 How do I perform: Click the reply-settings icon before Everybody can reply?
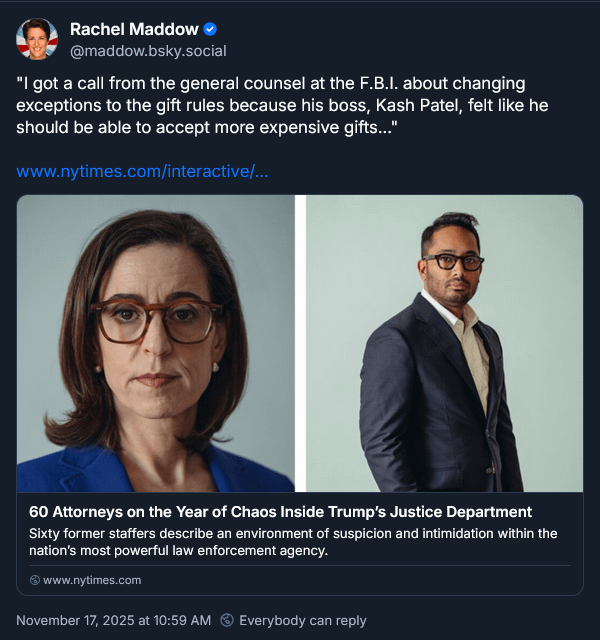[x=227, y=621]
